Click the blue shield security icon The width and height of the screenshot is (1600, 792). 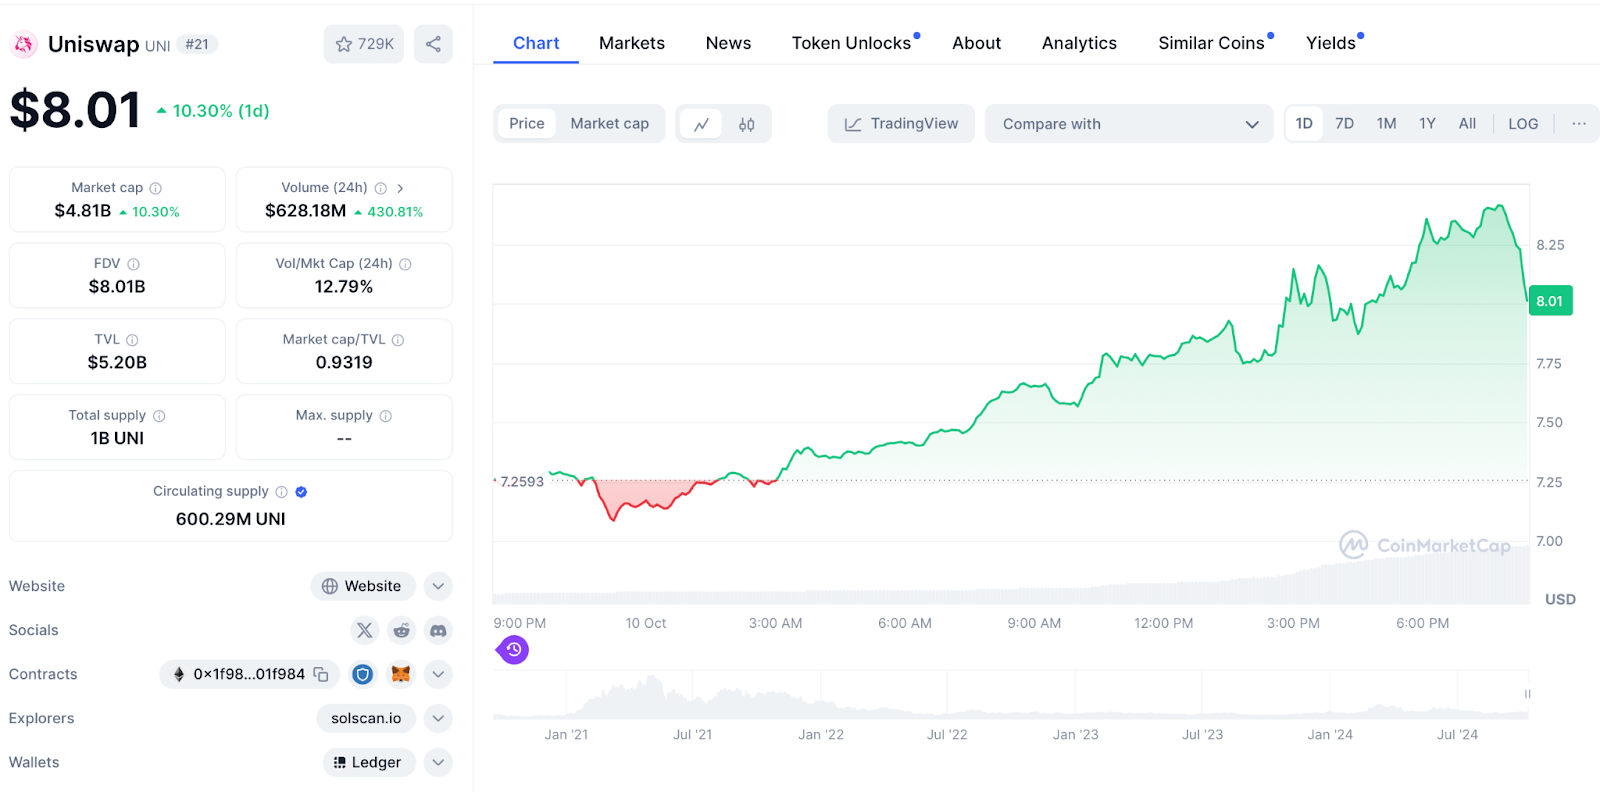coord(363,674)
